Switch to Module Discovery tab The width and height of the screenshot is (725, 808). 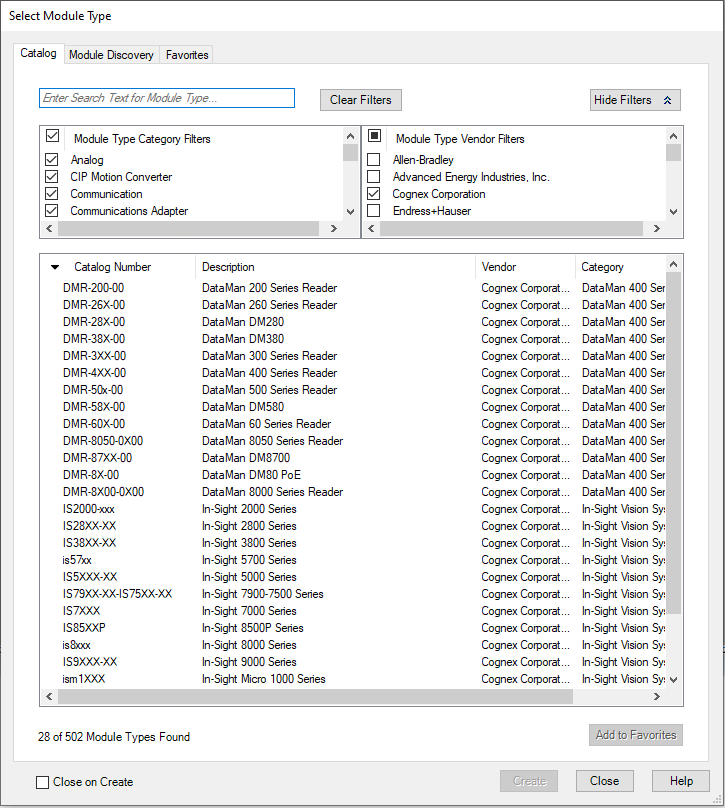111,55
